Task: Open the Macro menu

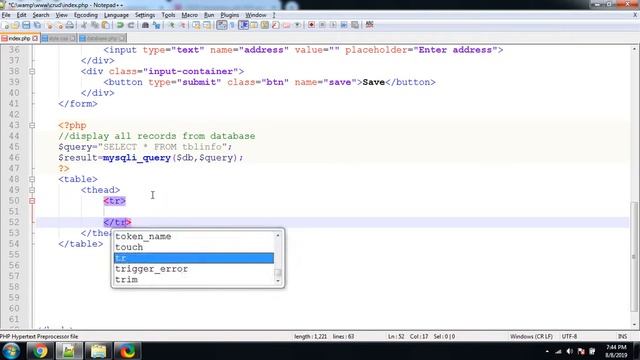Action: (189, 15)
